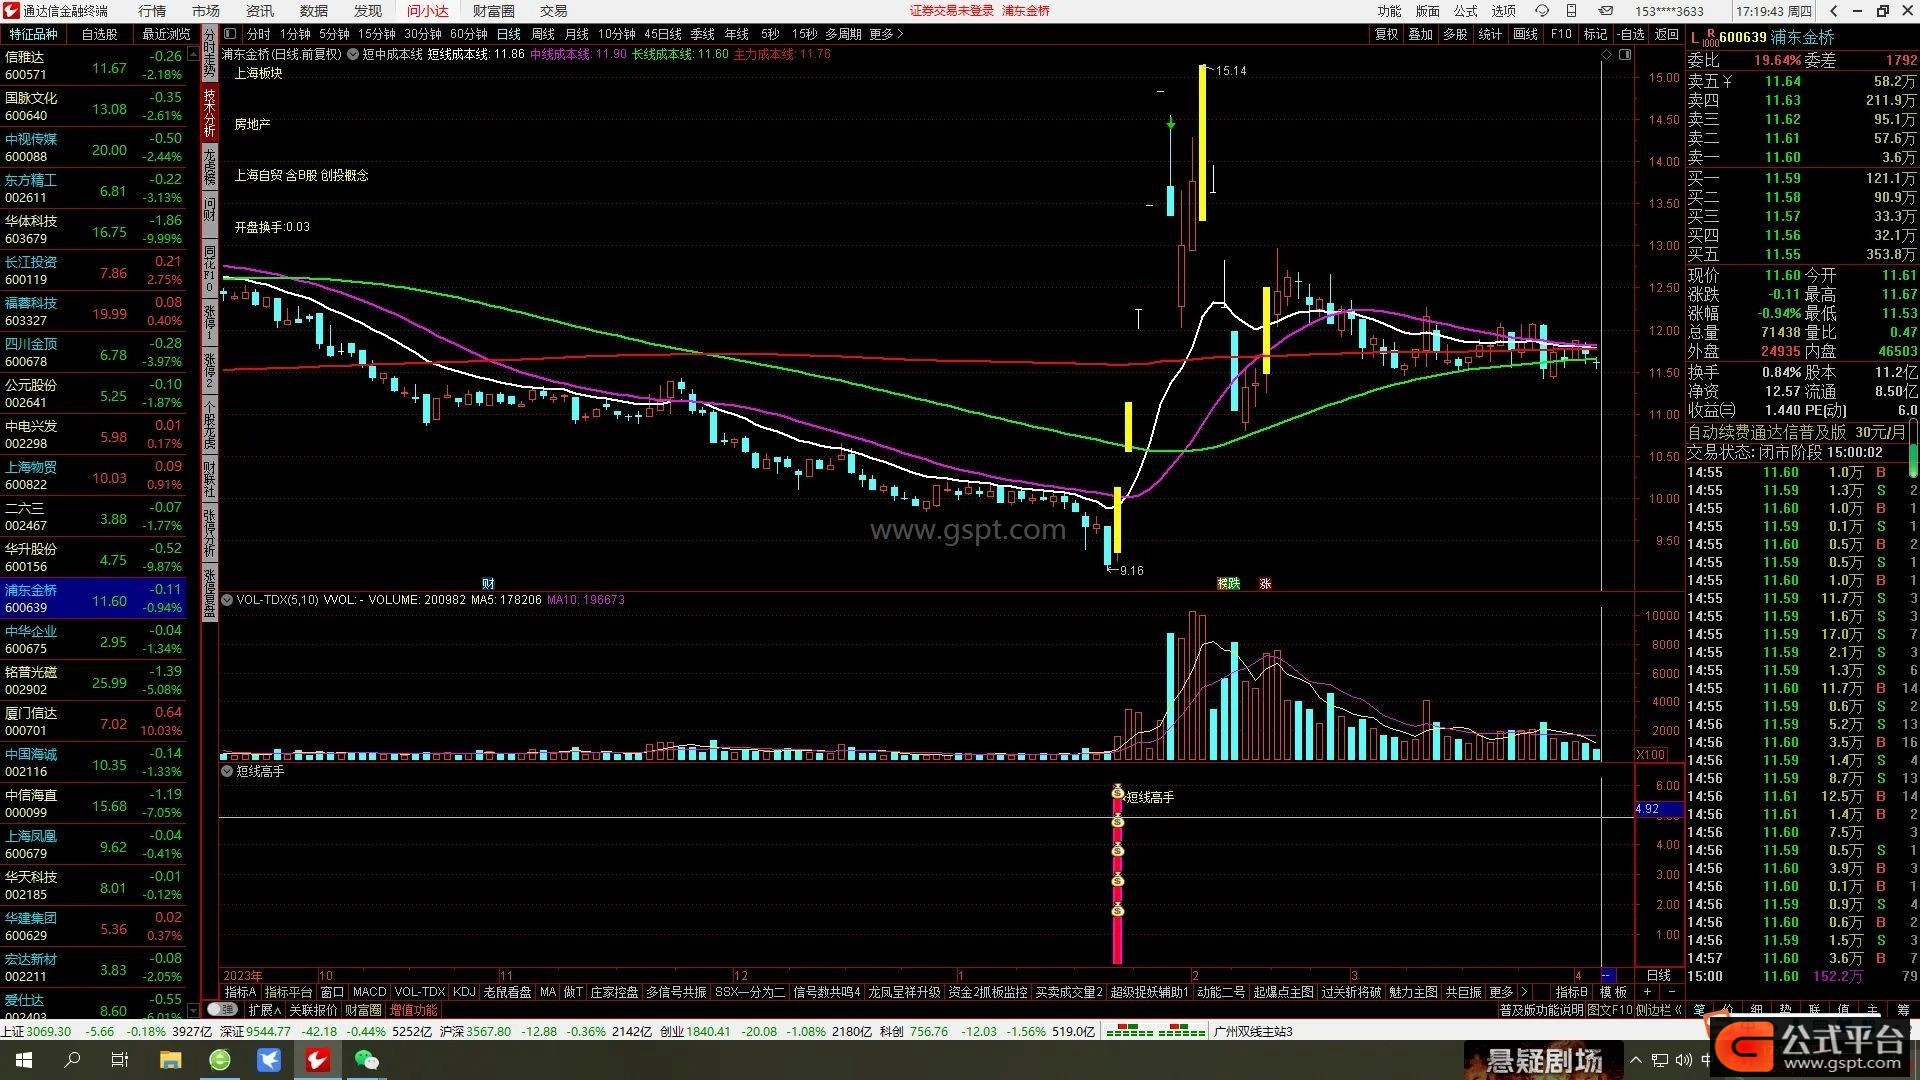Click the TDX application logo icon
The height and width of the screenshot is (1080, 1920).
[11, 11]
